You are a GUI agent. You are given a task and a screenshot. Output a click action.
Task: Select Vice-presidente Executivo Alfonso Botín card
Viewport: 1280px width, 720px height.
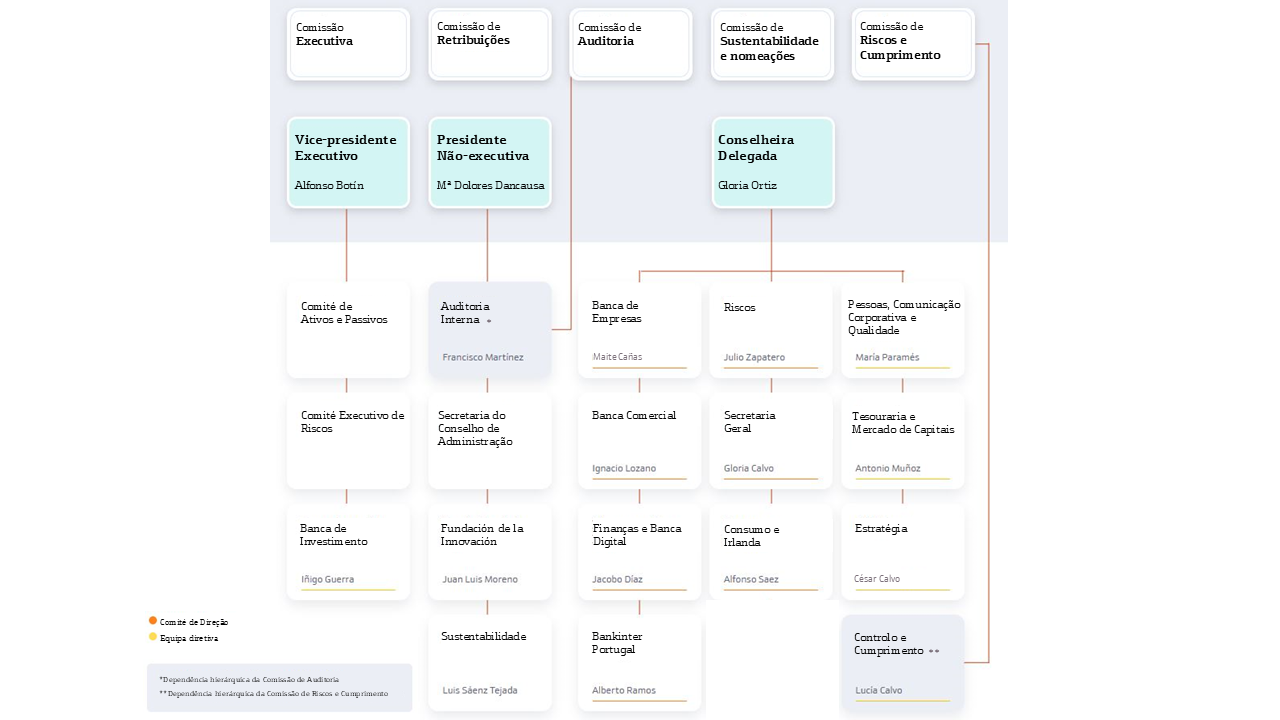[x=348, y=163]
